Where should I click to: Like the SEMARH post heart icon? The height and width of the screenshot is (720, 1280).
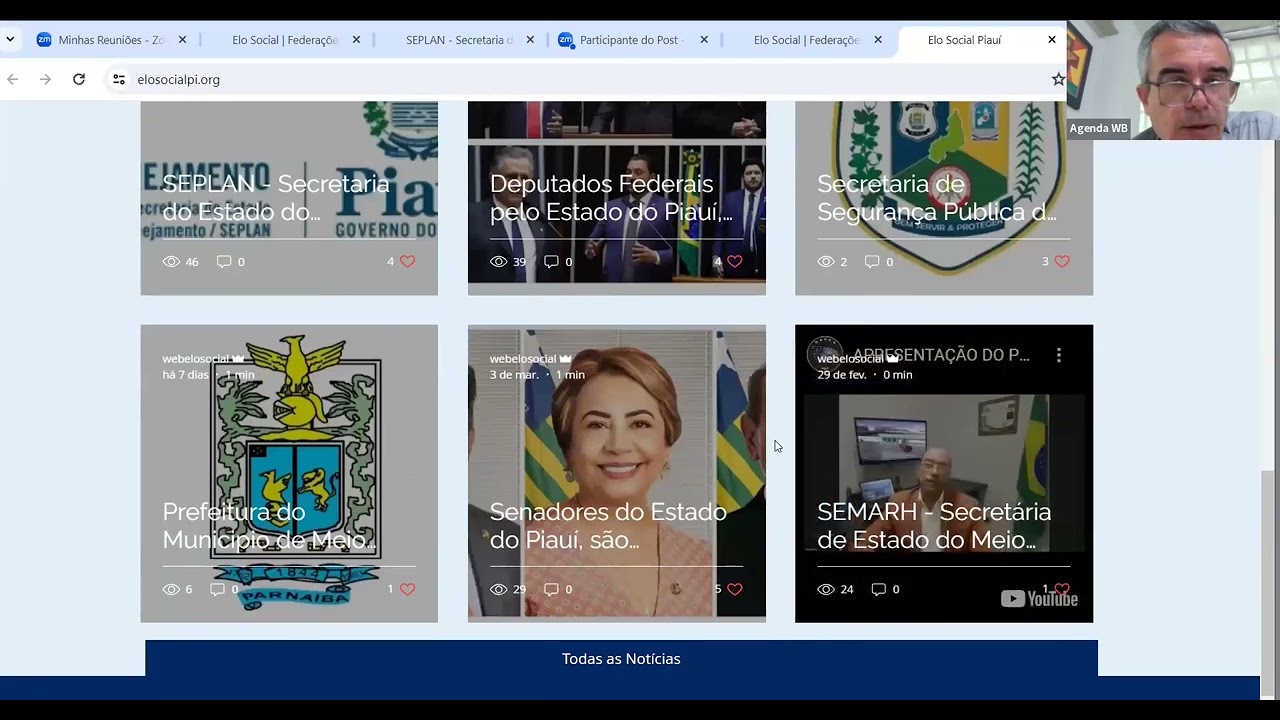click(x=1062, y=589)
